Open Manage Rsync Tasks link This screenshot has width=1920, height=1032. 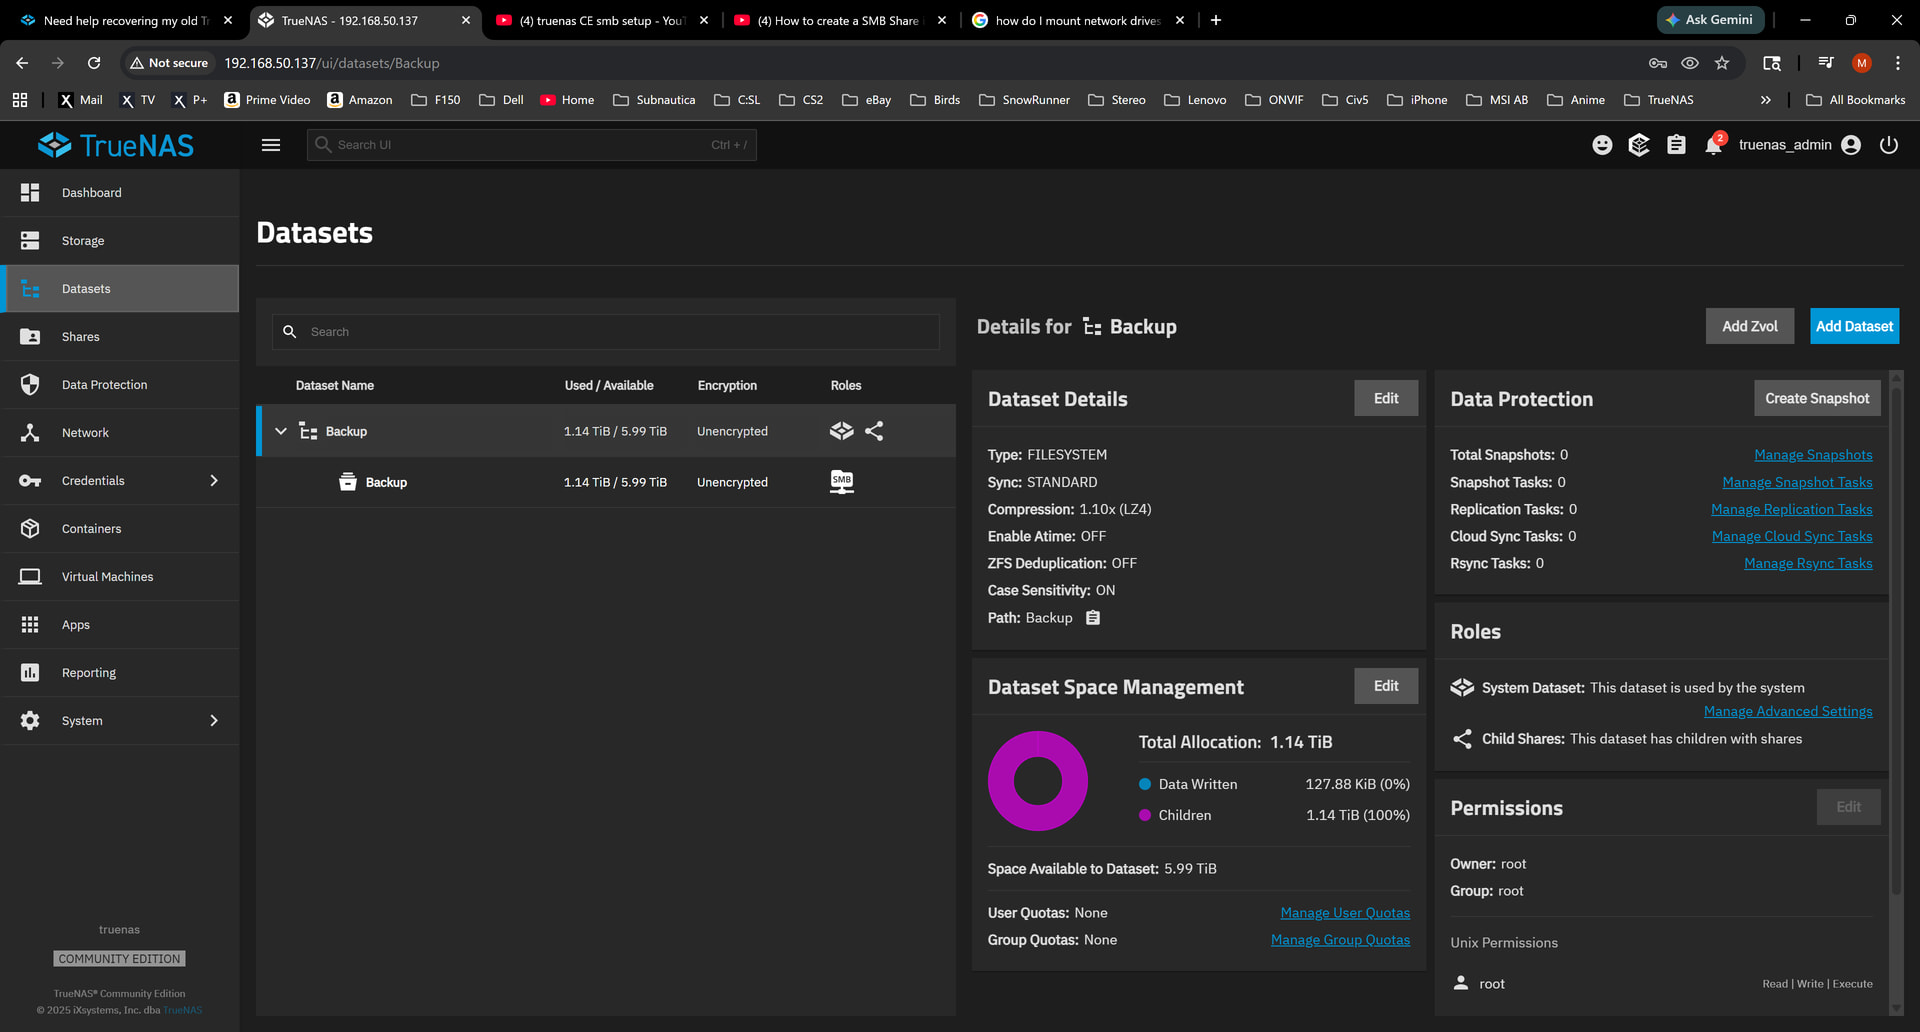point(1808,563)
